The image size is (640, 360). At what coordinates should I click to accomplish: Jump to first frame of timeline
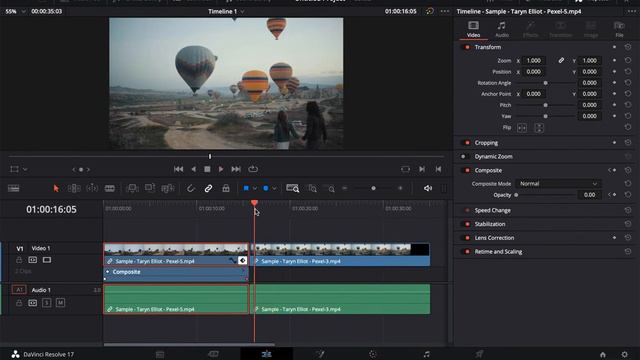coord(178,169)
